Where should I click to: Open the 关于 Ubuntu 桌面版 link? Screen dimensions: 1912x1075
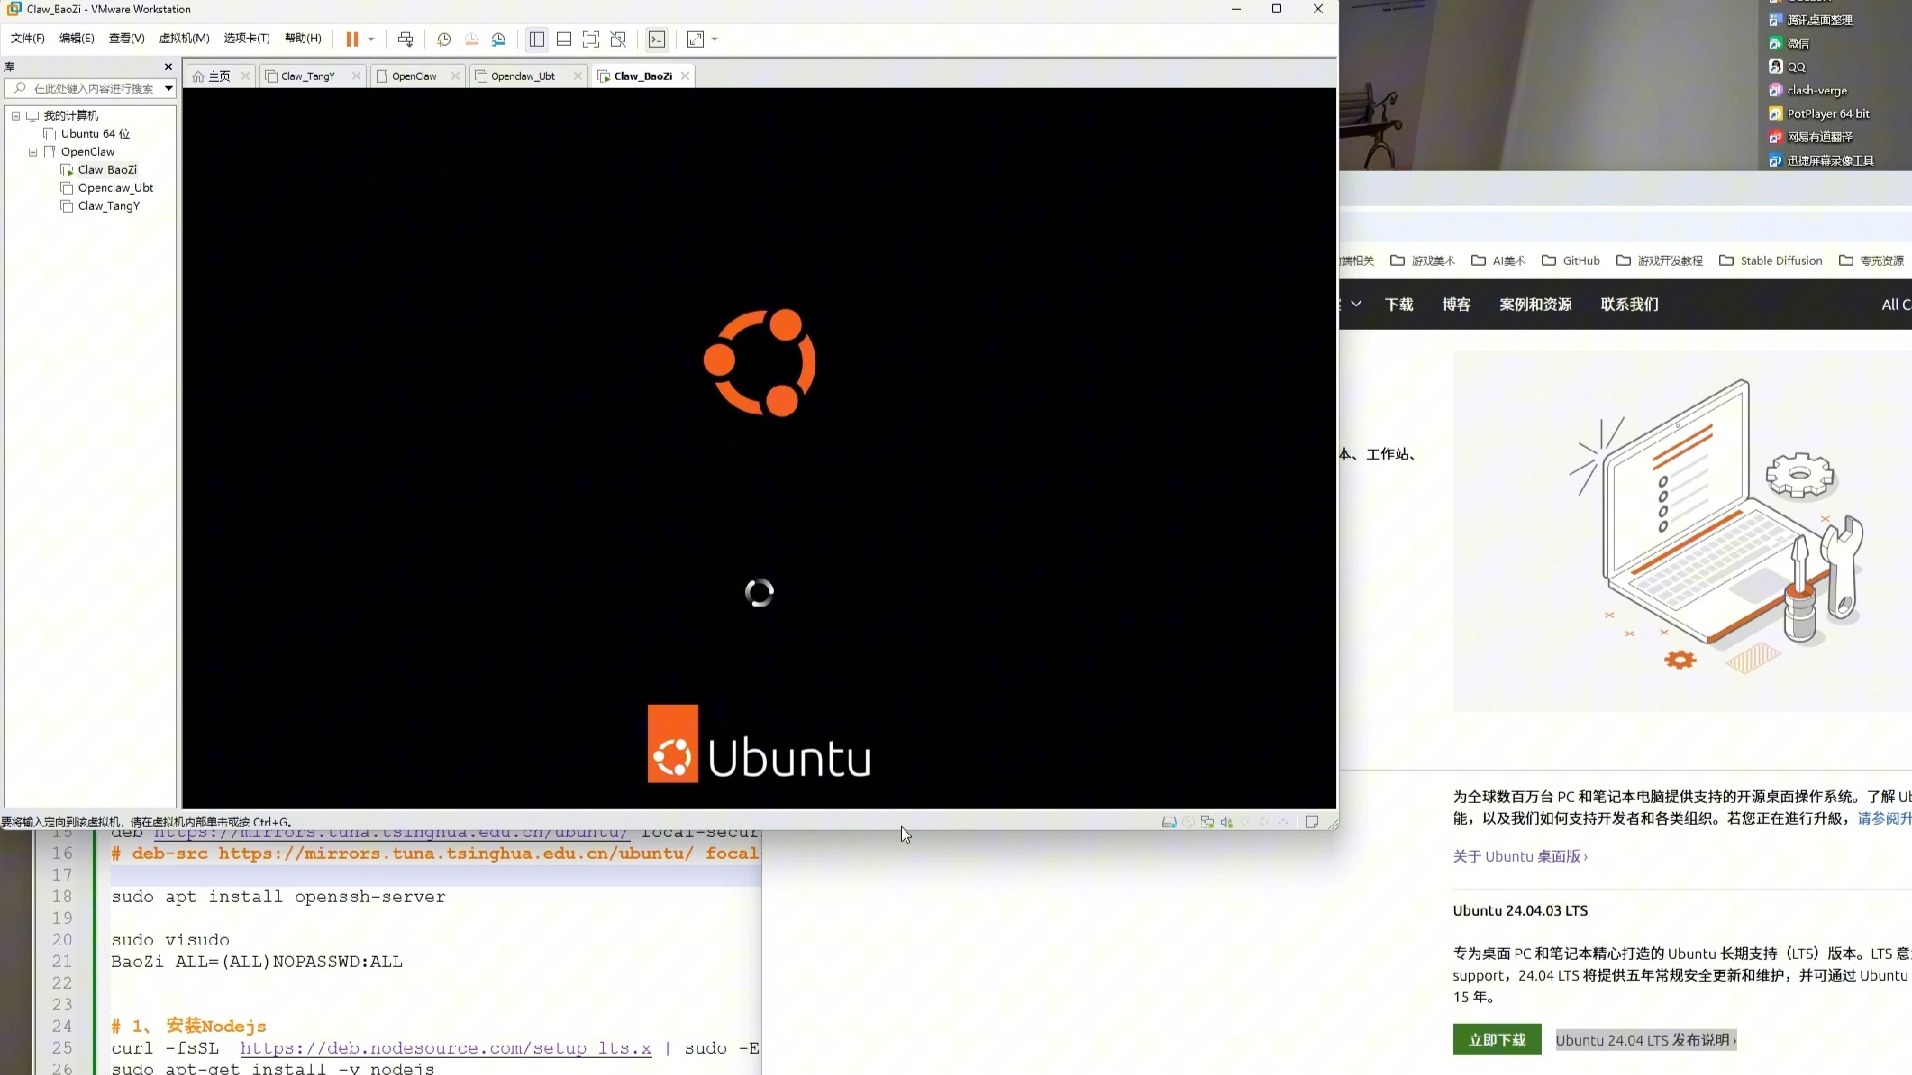point(1520,857)
